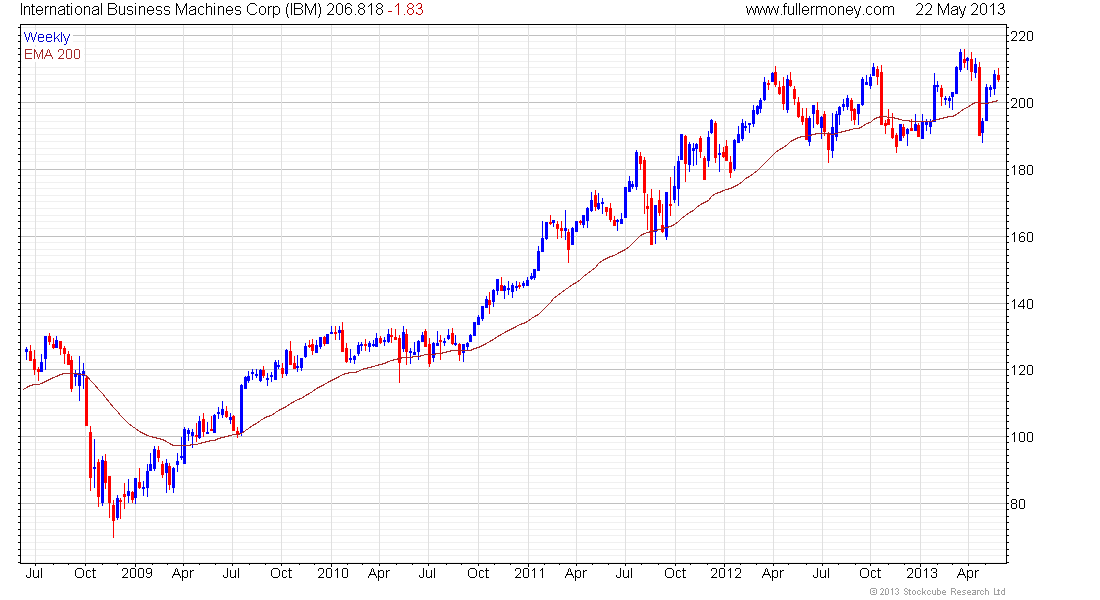Click the 180 price axis label
The height and width of the screenshot is (600, 1100).
(1022, 171)
